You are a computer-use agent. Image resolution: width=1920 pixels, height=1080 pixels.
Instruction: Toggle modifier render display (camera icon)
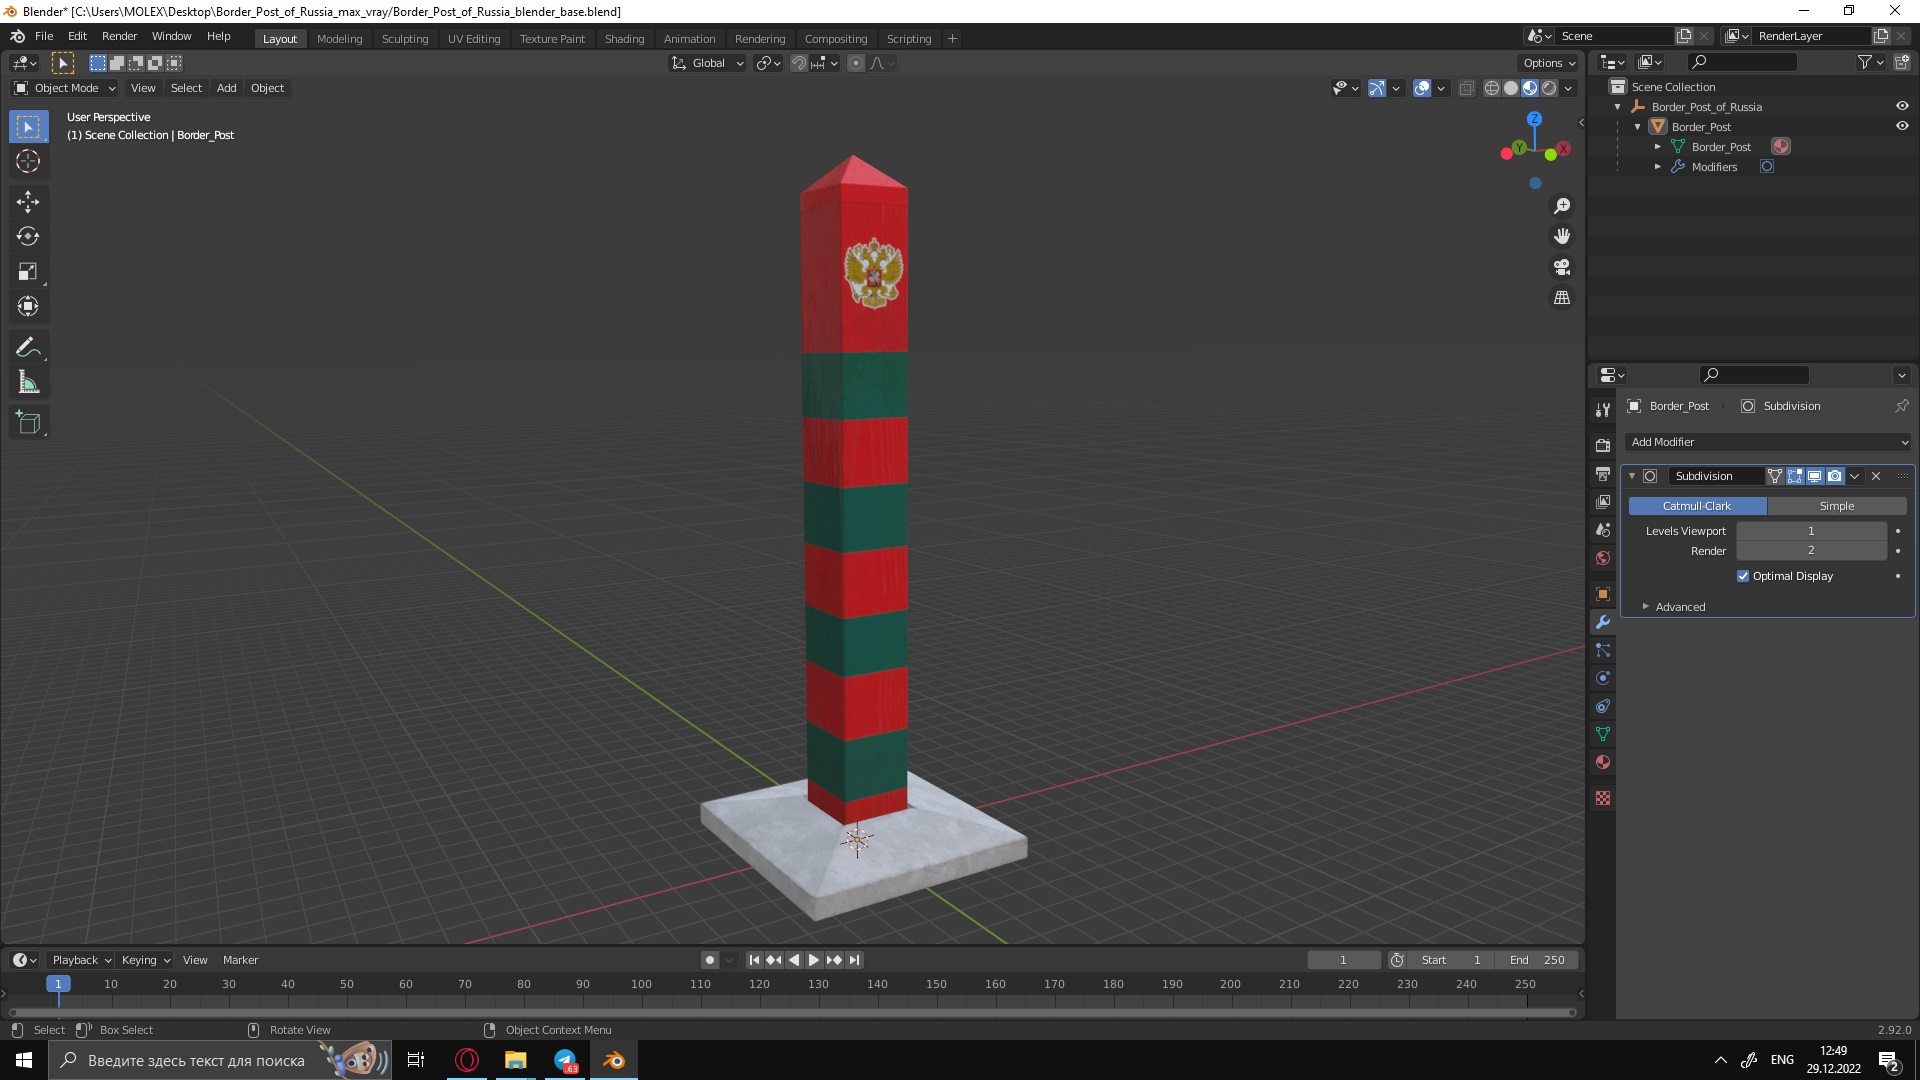(x=1835, y=476)
